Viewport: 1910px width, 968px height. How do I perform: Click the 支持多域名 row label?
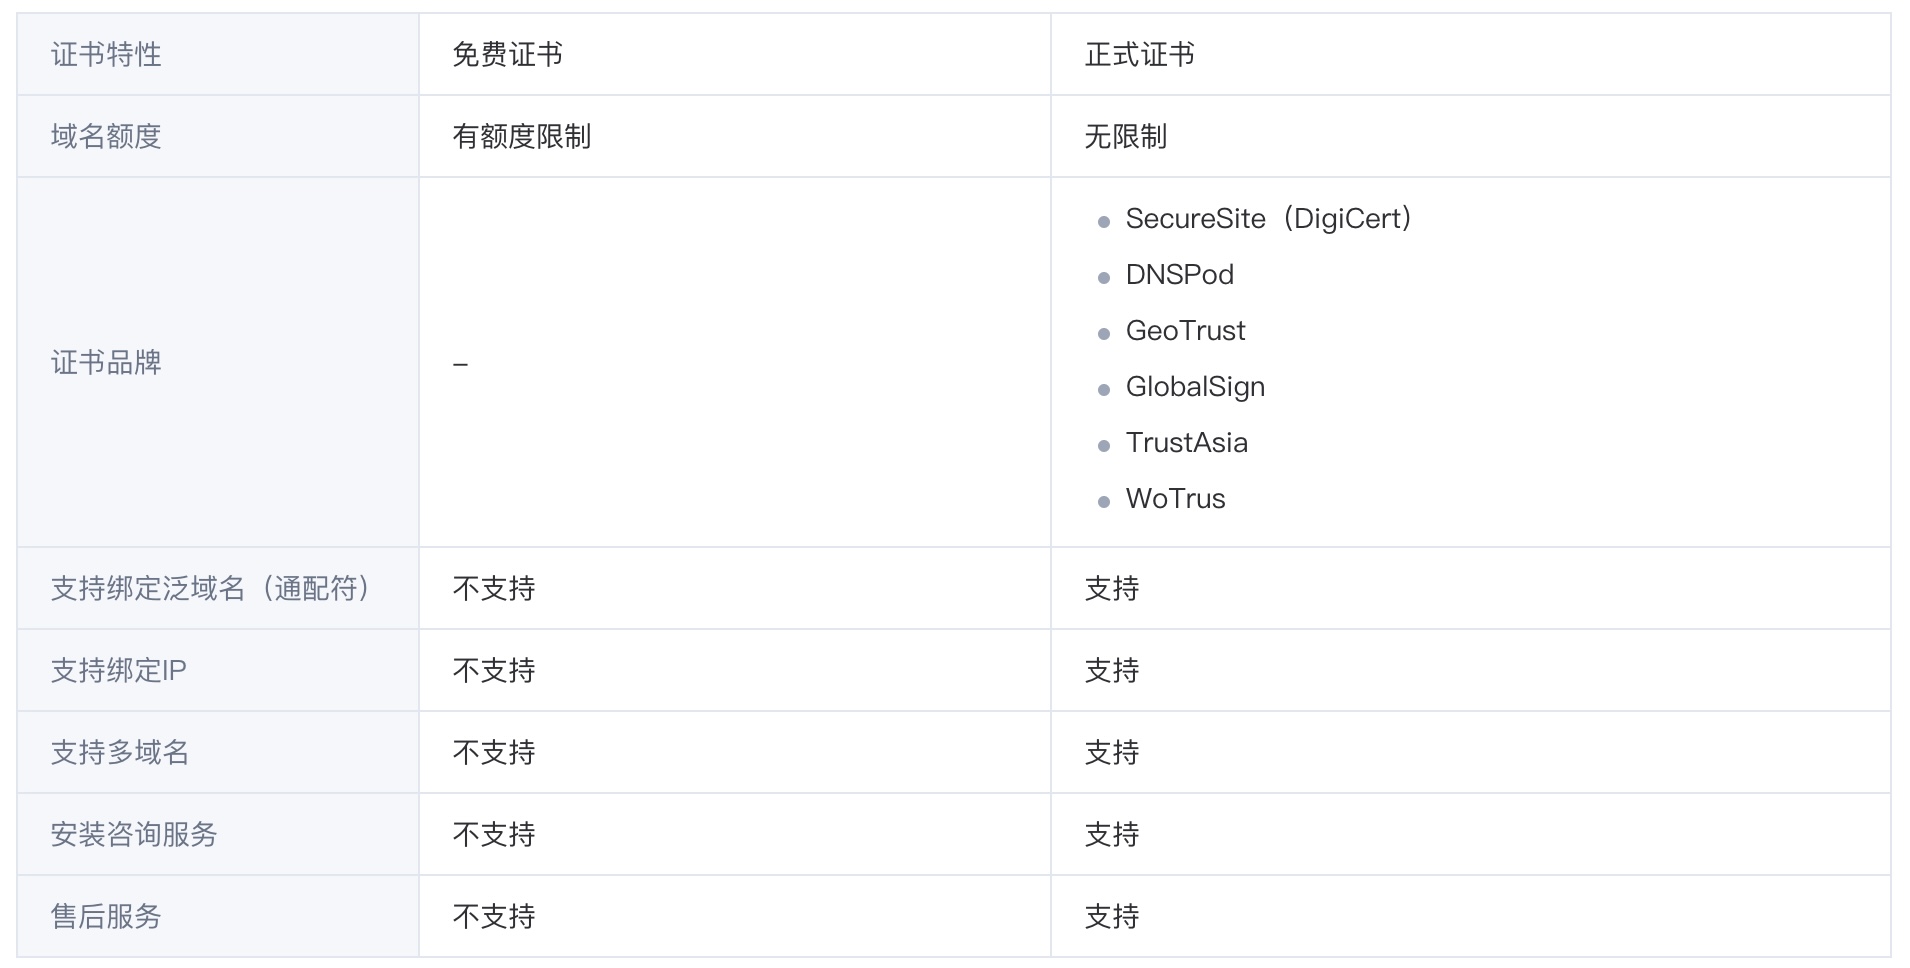pyautogui.click(x=120, y=752)
